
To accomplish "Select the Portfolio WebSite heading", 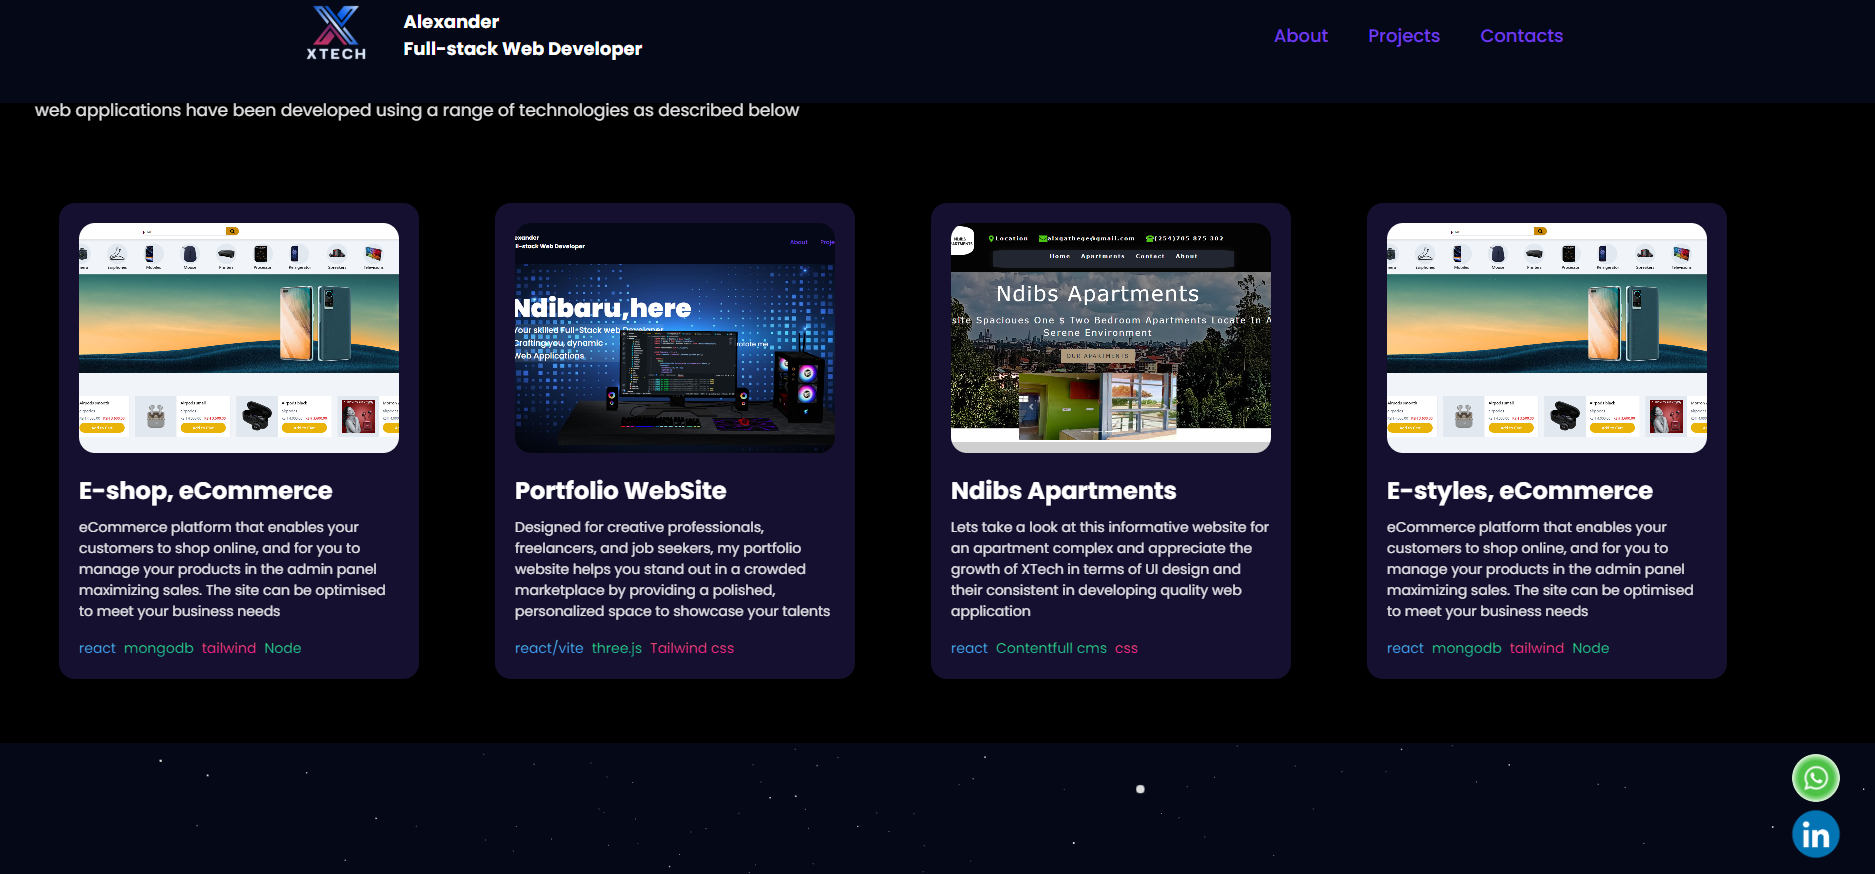I will 620,491.
